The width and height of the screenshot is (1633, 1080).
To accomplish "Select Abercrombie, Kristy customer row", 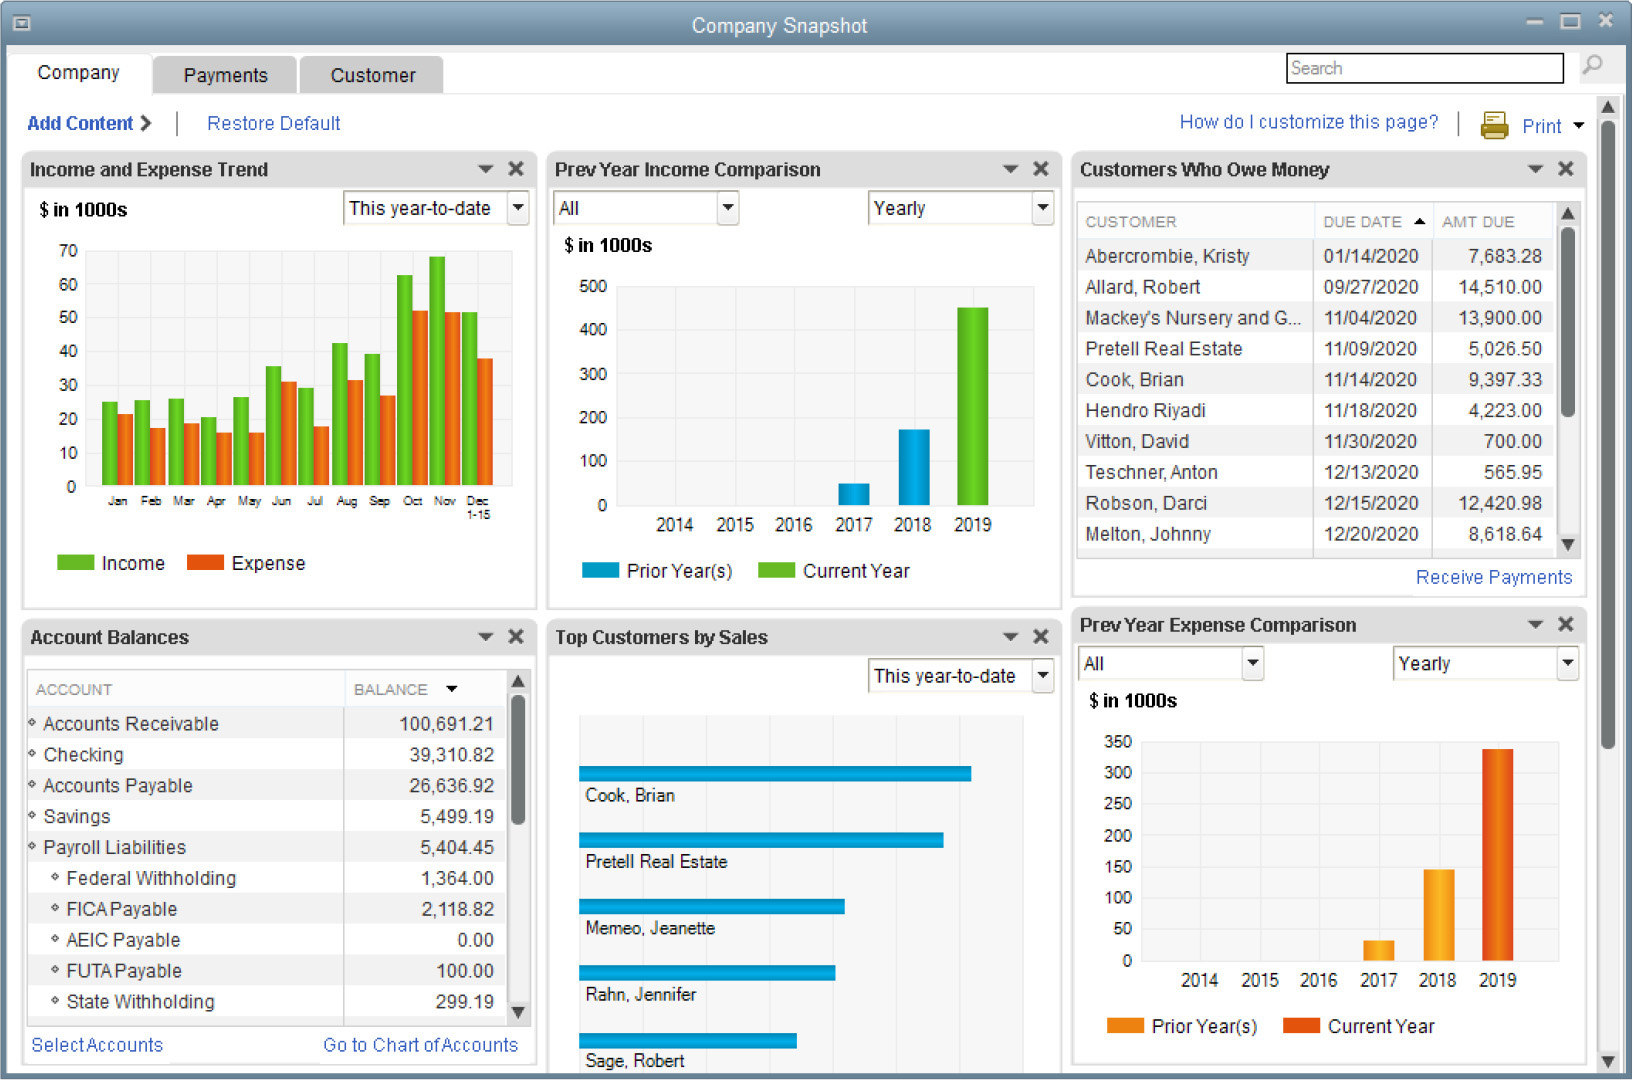I will point(1314,256).
